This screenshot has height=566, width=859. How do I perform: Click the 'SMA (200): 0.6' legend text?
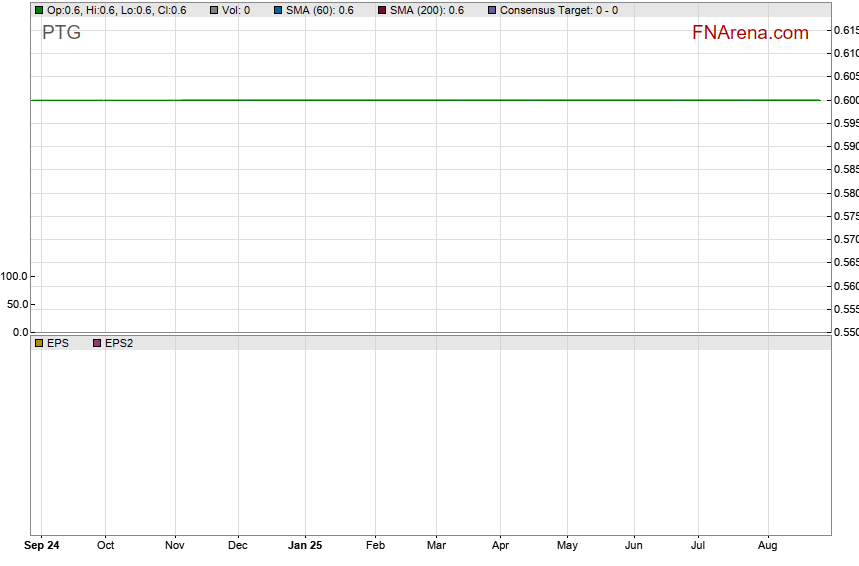426,10
